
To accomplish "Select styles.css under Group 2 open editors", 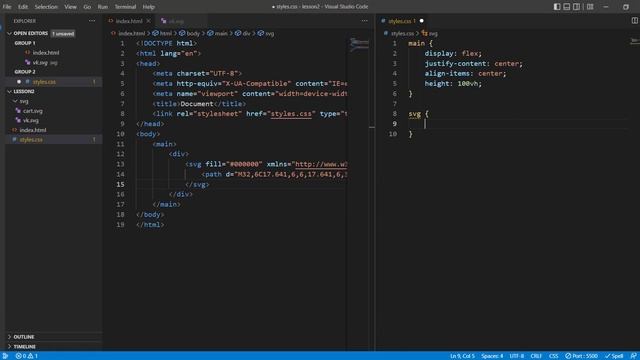I will pos(44,82).
